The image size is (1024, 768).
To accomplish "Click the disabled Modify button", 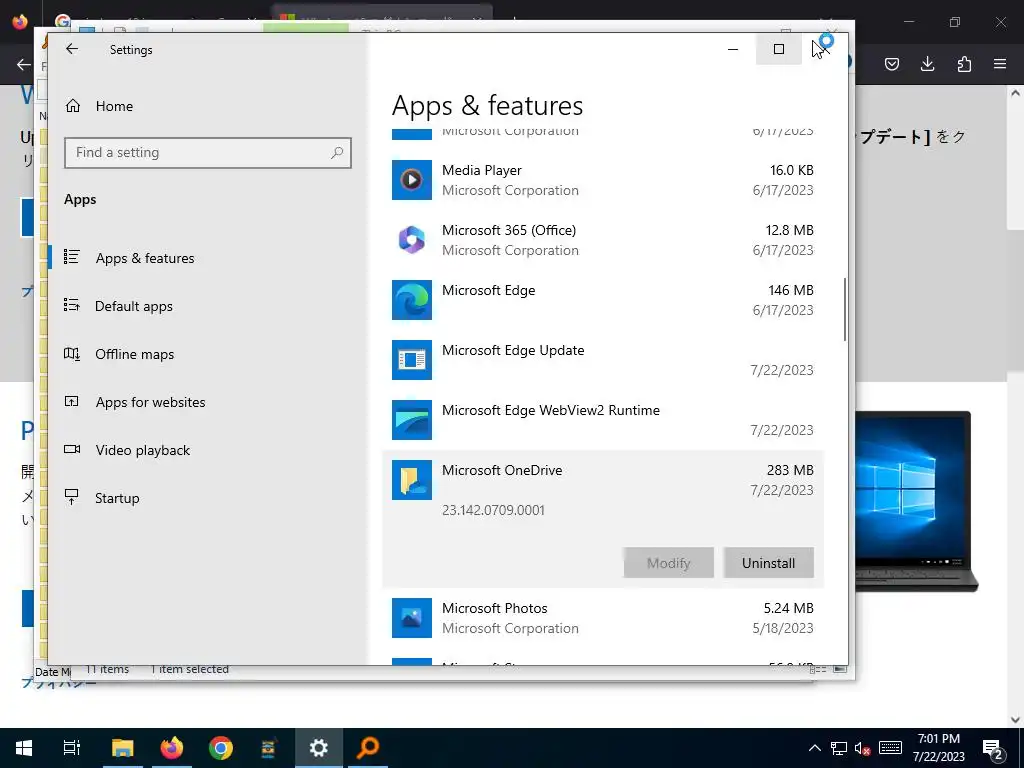I will coord(669,563).
